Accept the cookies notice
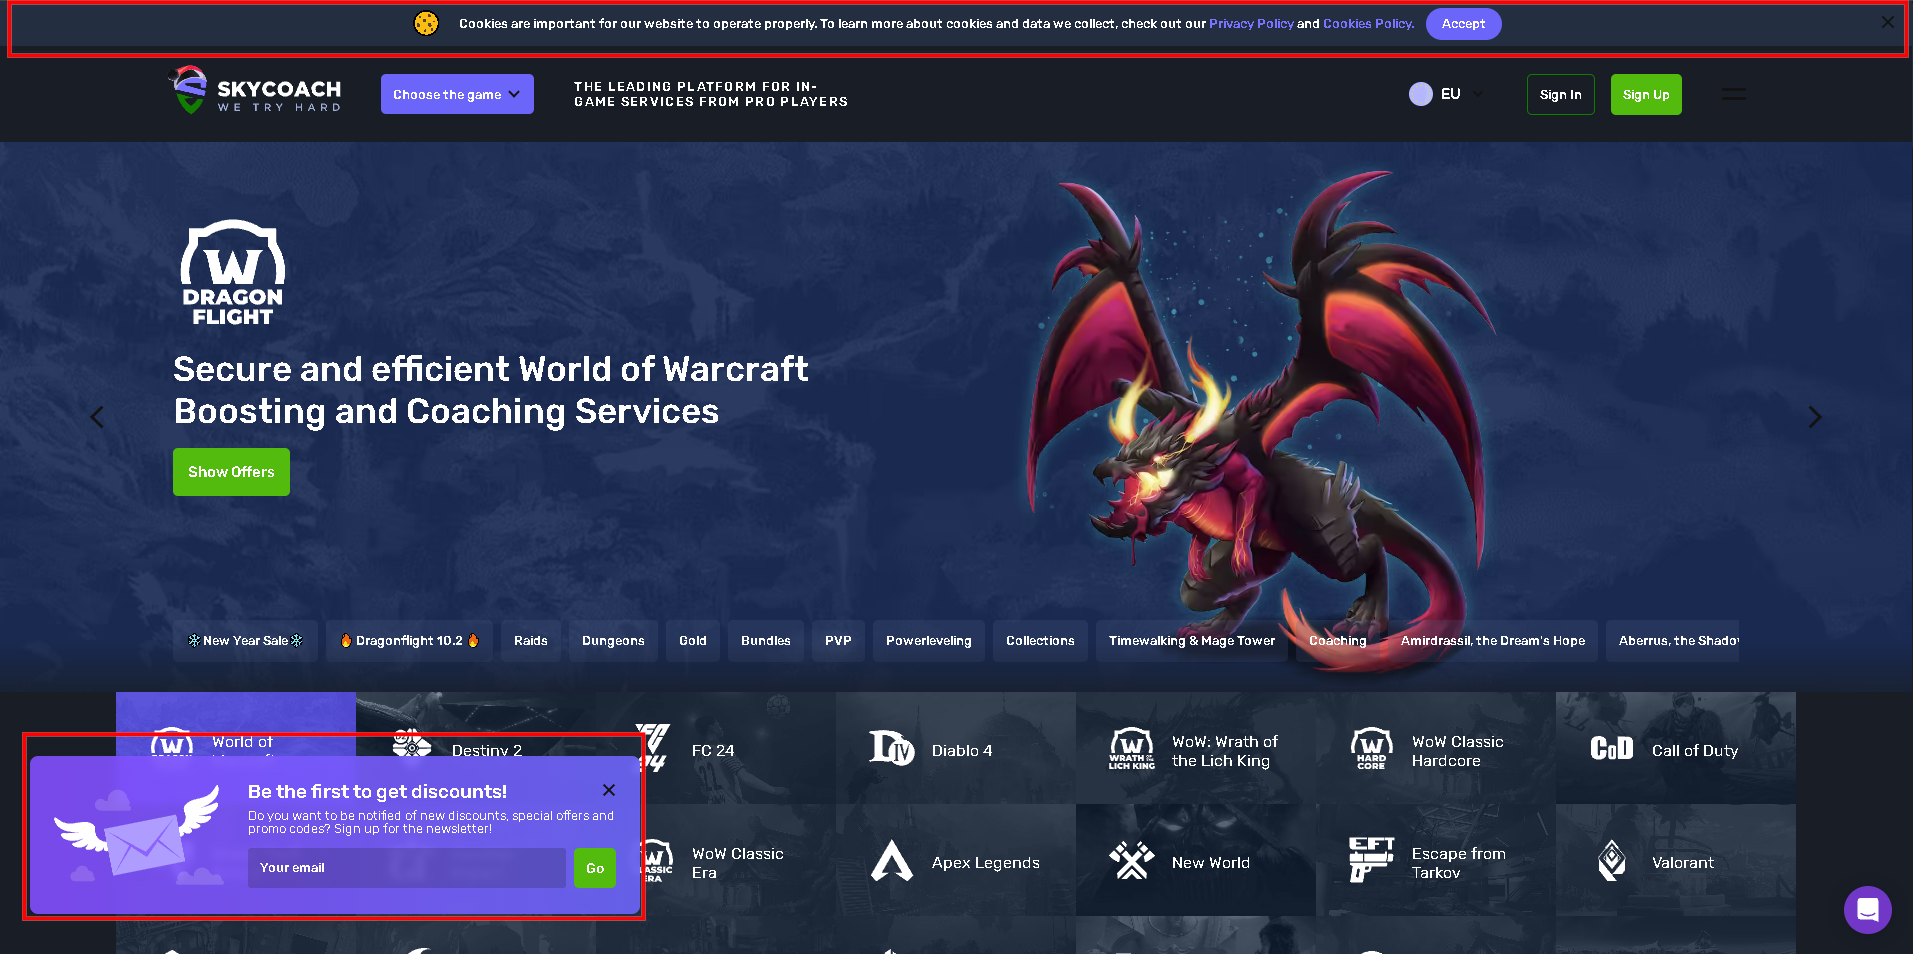The width and height of the screenshot is (1913, 954). [x=1462, y=24]
